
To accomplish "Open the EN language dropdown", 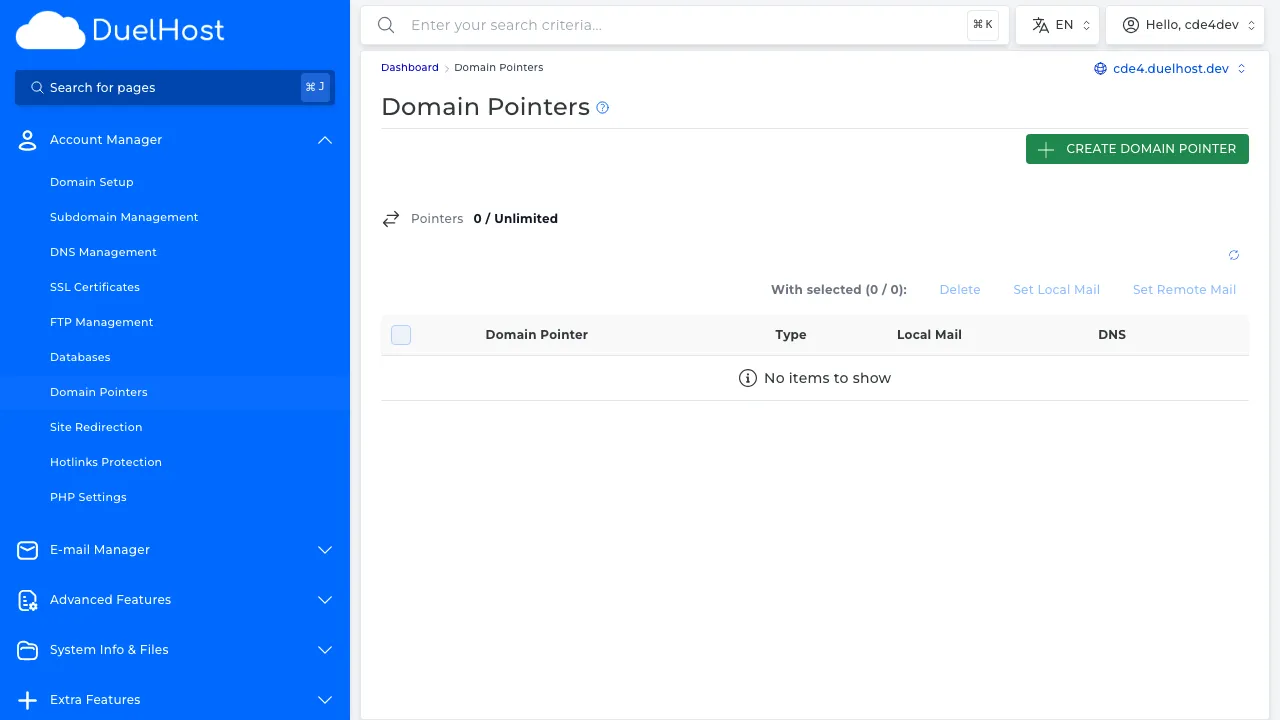I will 1057,24.
